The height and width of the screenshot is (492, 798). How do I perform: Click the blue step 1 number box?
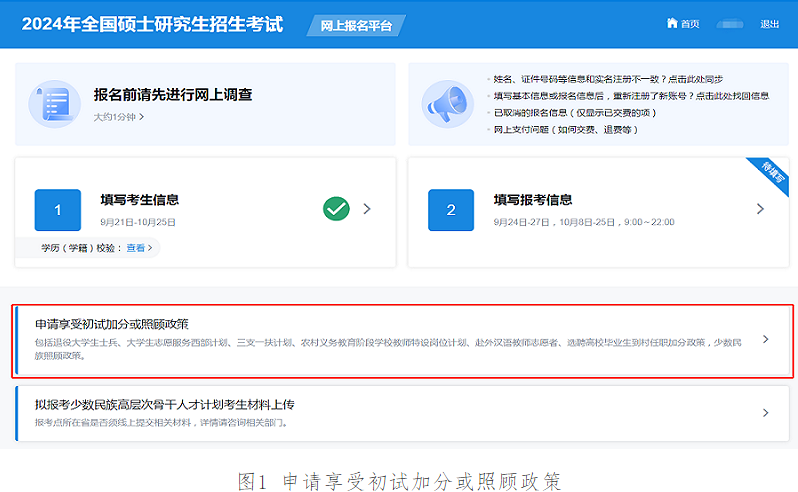click(58, 210)
